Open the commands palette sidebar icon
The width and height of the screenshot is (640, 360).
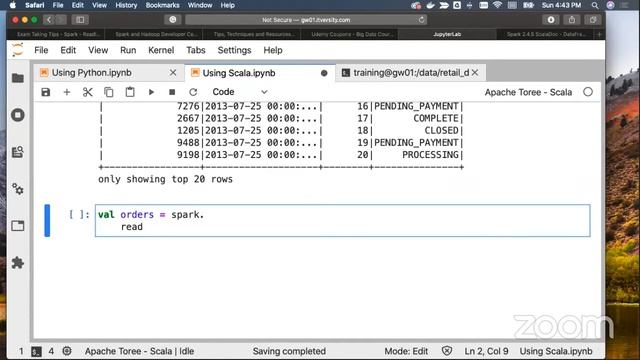click(x=18, y=152)
